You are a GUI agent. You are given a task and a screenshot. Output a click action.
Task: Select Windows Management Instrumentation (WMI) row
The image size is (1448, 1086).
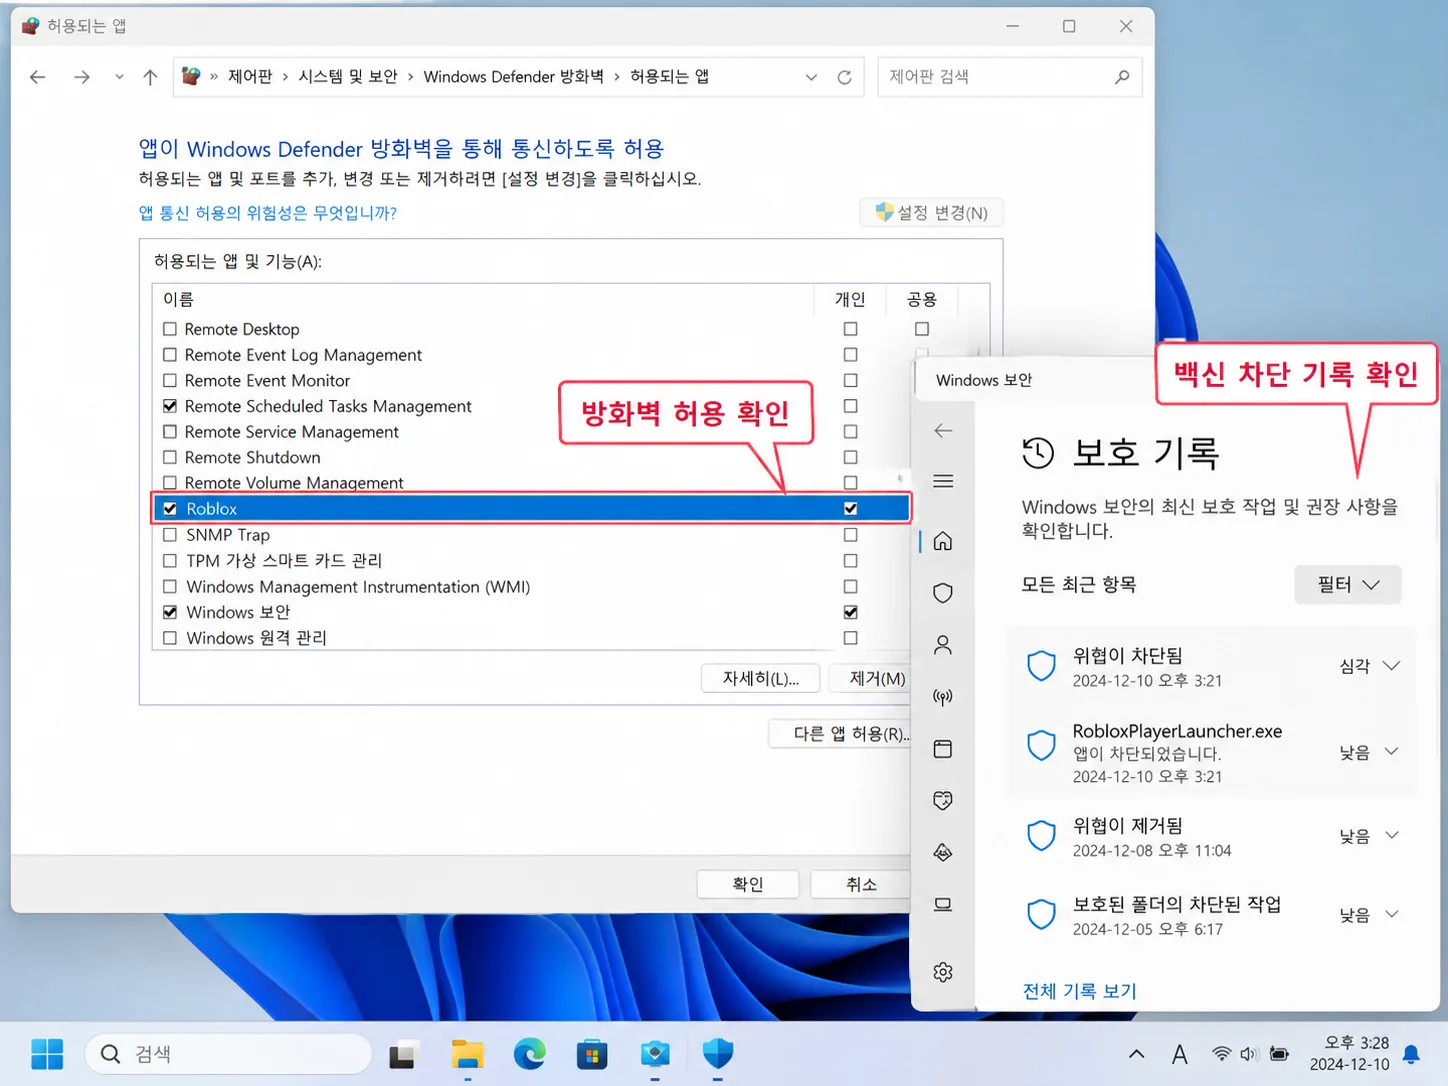[533, 587]
